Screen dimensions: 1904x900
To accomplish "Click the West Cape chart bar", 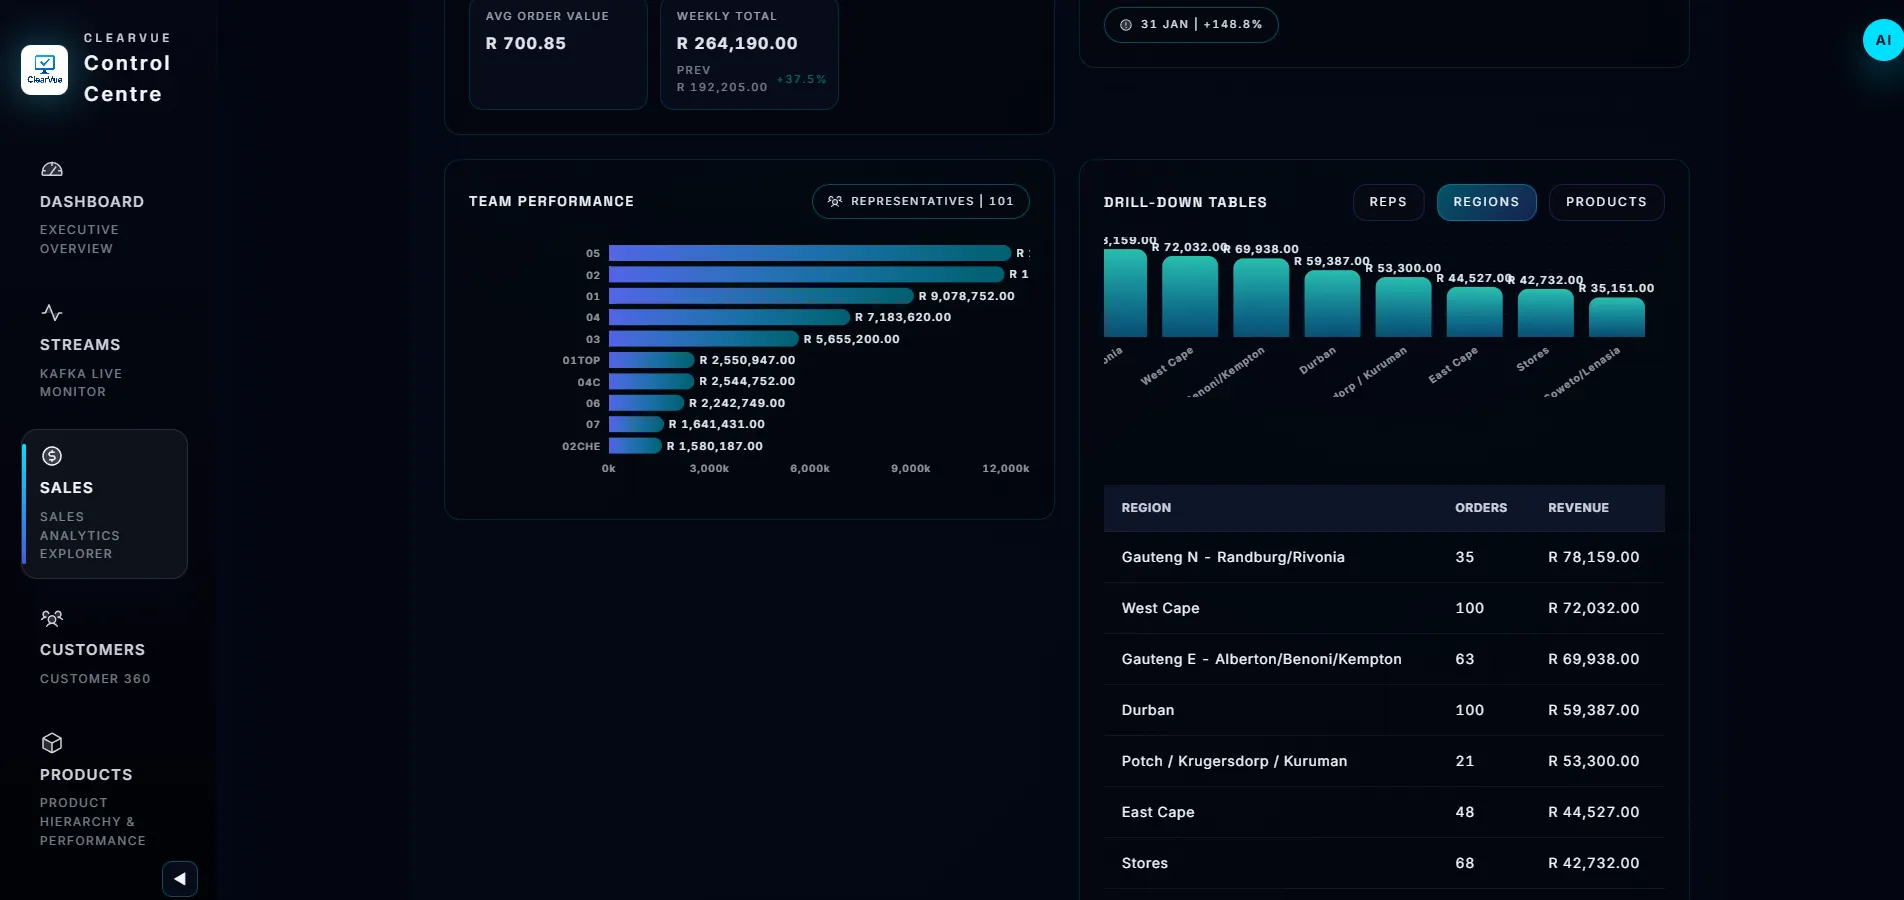I will (1190, 296).
